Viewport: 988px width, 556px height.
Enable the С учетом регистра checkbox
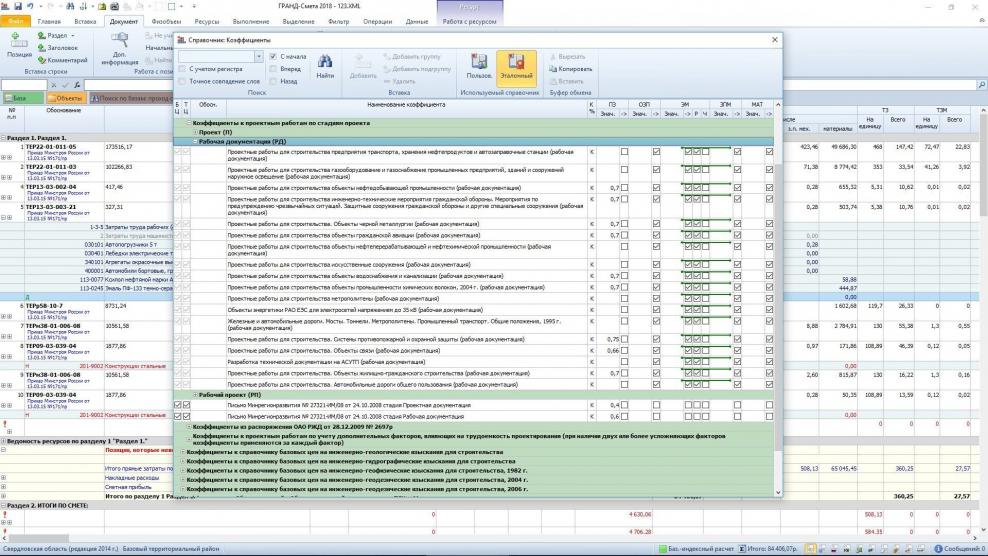pyautogui.click(x=183, y=69)
